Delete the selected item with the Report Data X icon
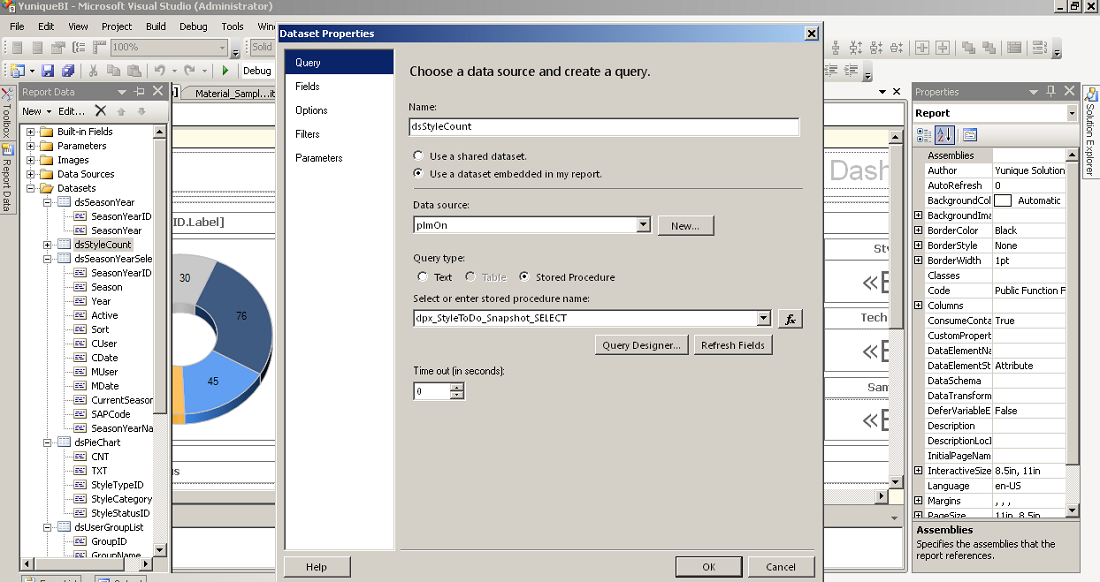Screen dimensions: 1100x582 (100, 111)
